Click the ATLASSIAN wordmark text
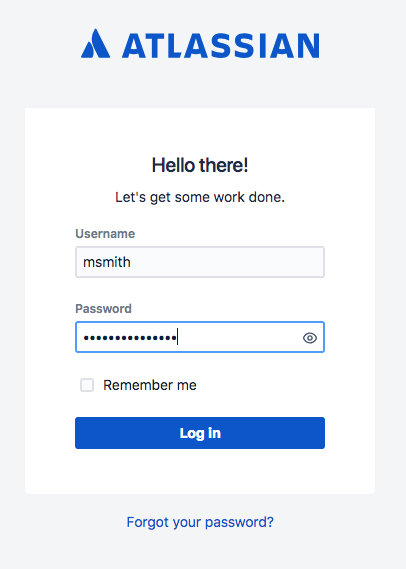The image size is (406, 569). pos(221,46)
